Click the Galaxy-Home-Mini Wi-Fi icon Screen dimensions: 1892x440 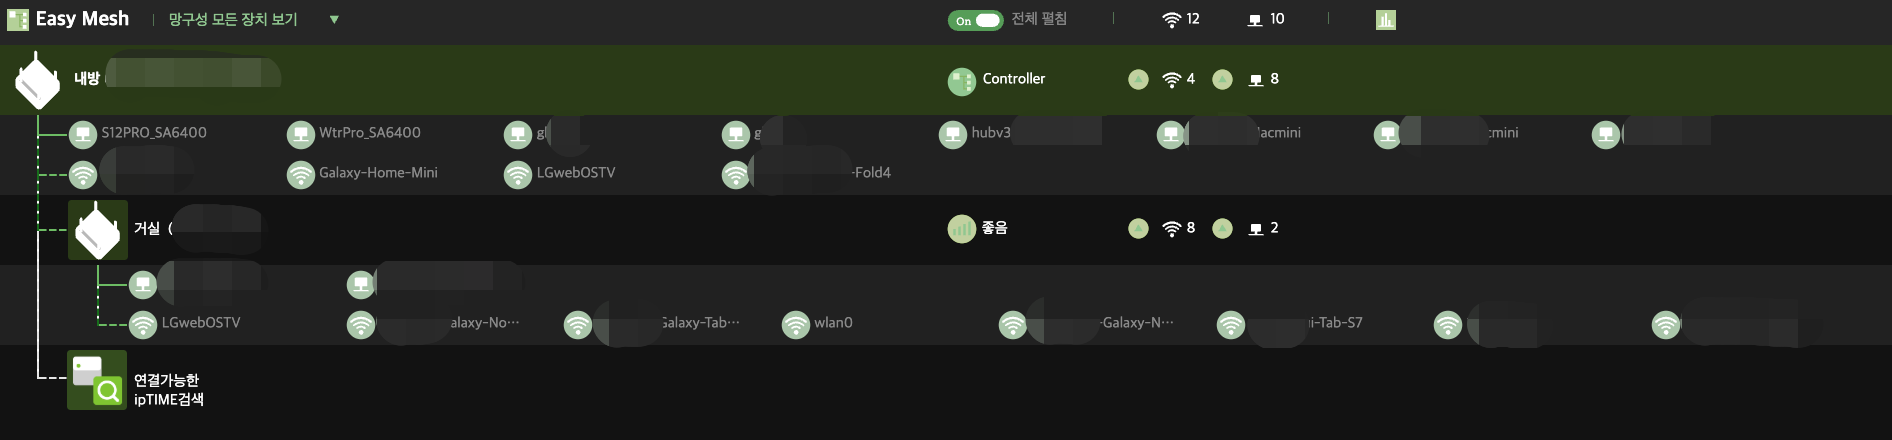tap(300, 174)
